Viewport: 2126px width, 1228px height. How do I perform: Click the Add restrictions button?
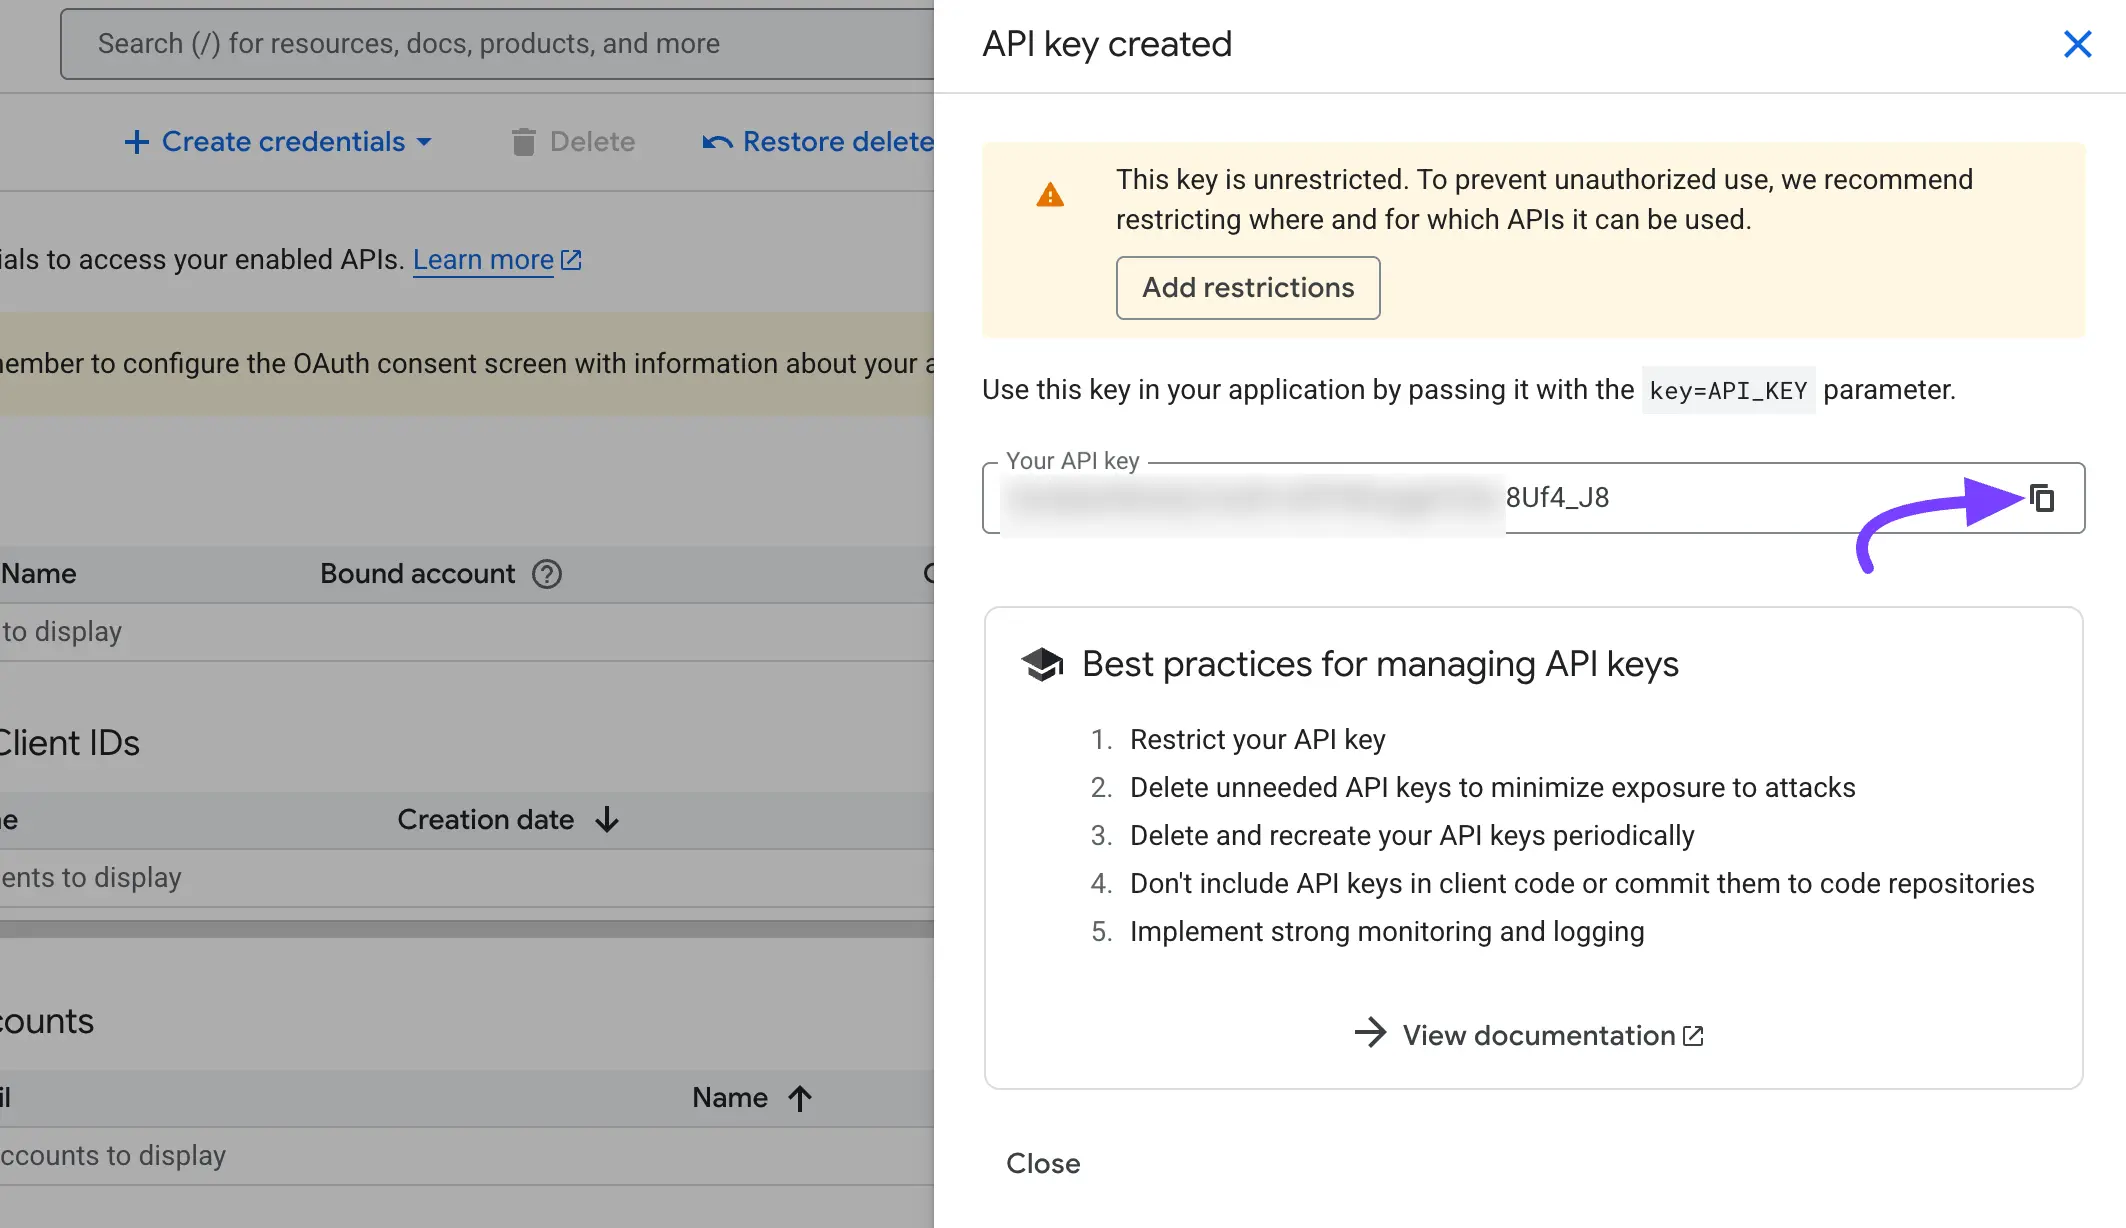tap(1247, 288)
